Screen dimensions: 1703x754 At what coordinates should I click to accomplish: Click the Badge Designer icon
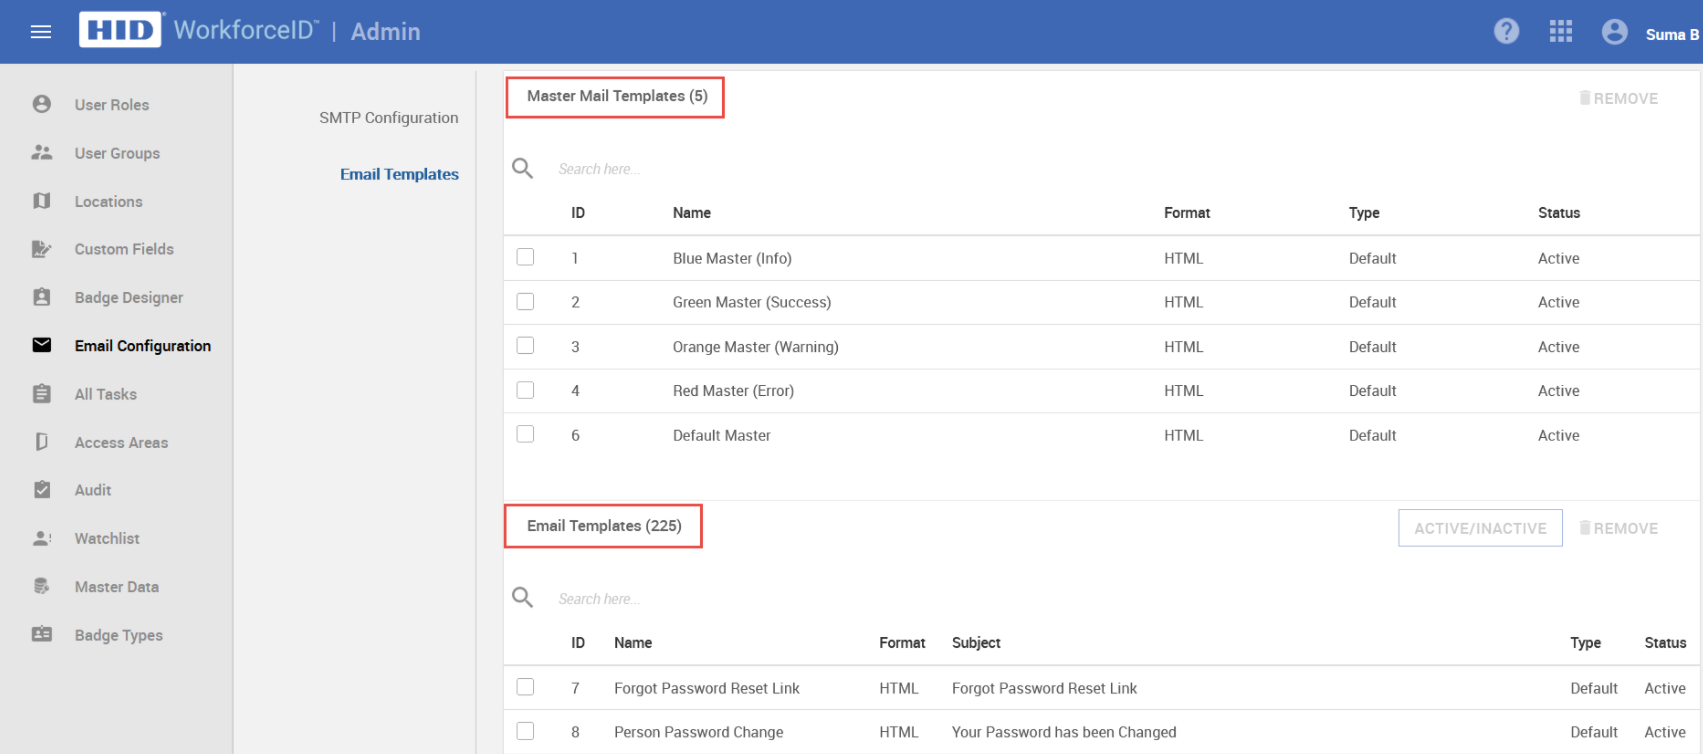point(42,297)
